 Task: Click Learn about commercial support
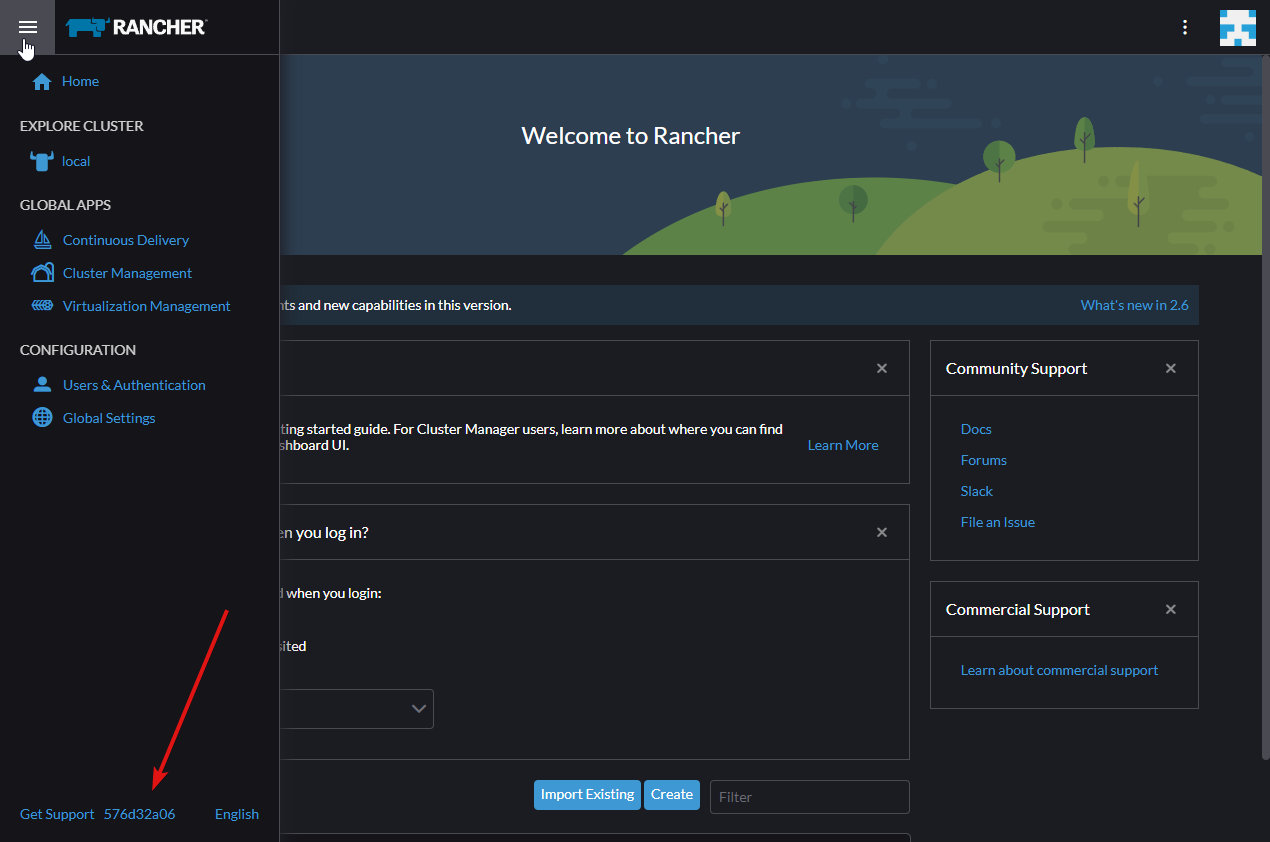tap(1059, 670)
